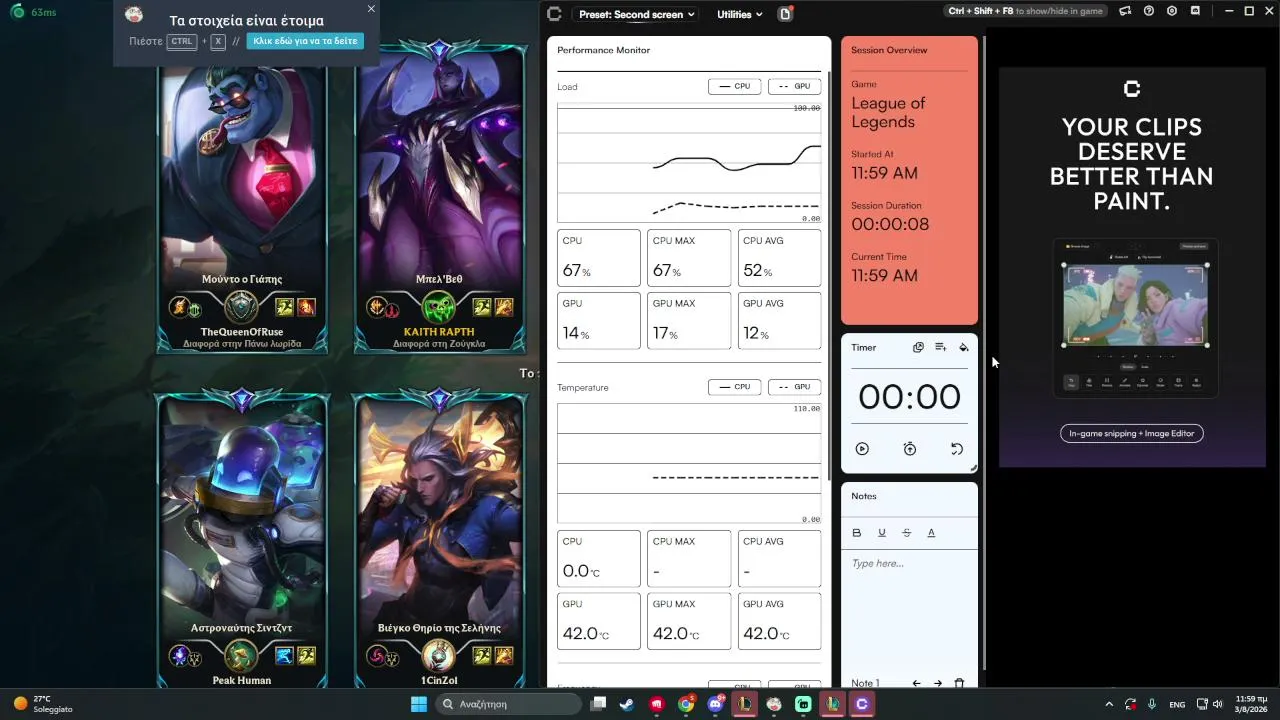The width and height of the screenshot is (1280, 720).
Task: Click the stopwatch icon under the timer
Action: (x=910, y=449)
